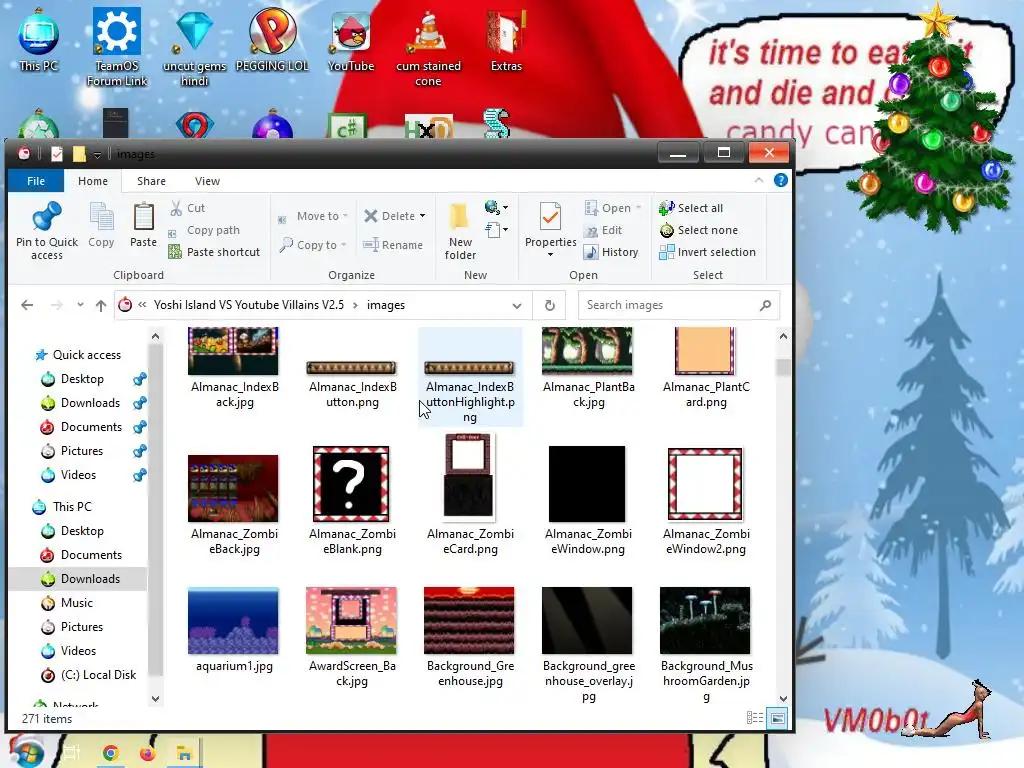Viewport: 1024px width, 768px height.
Task: Select (C:) Local Disk
Action: pyautogui.click(x=98, y=675)
